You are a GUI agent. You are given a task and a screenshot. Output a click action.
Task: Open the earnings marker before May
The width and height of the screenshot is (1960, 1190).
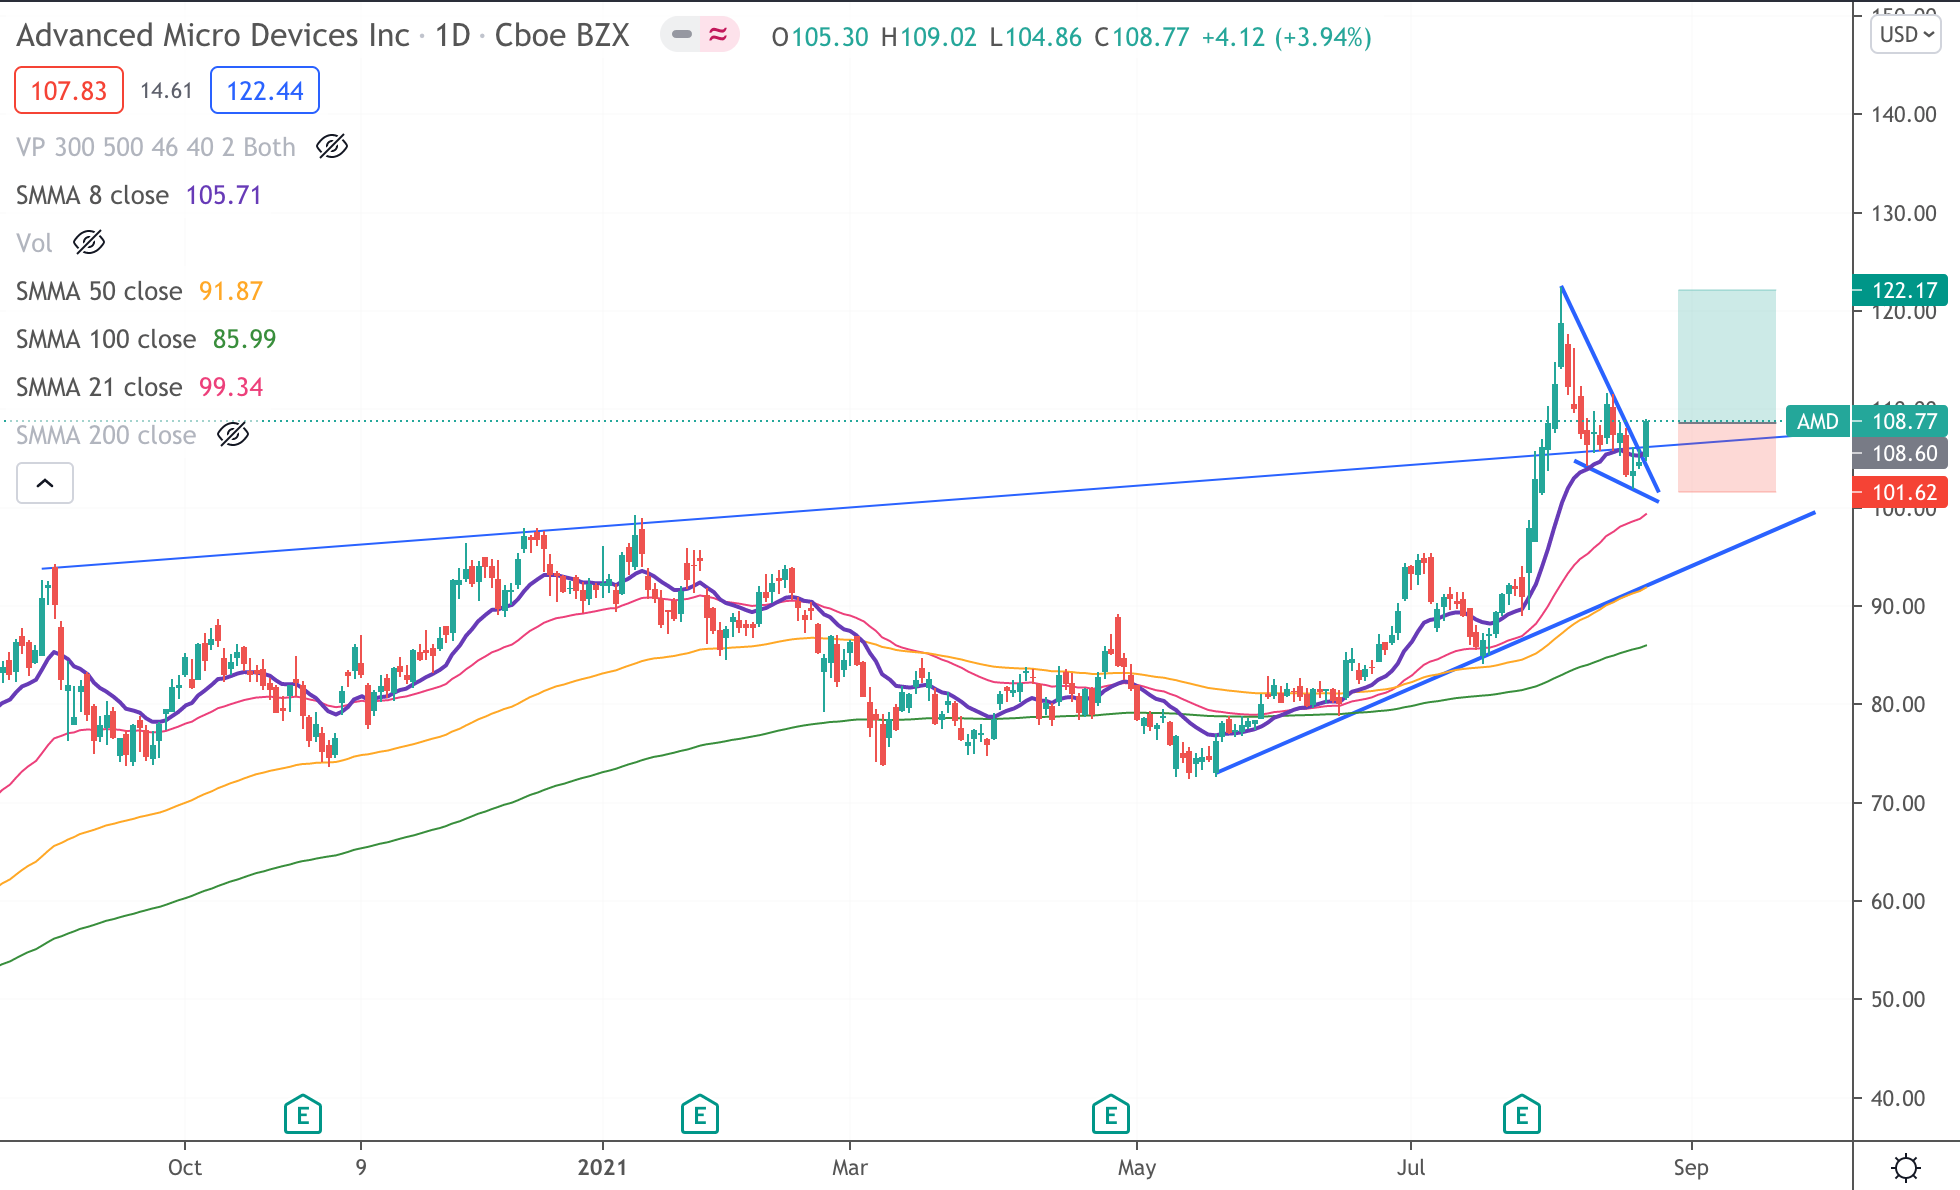(x=1110, y=1114)
